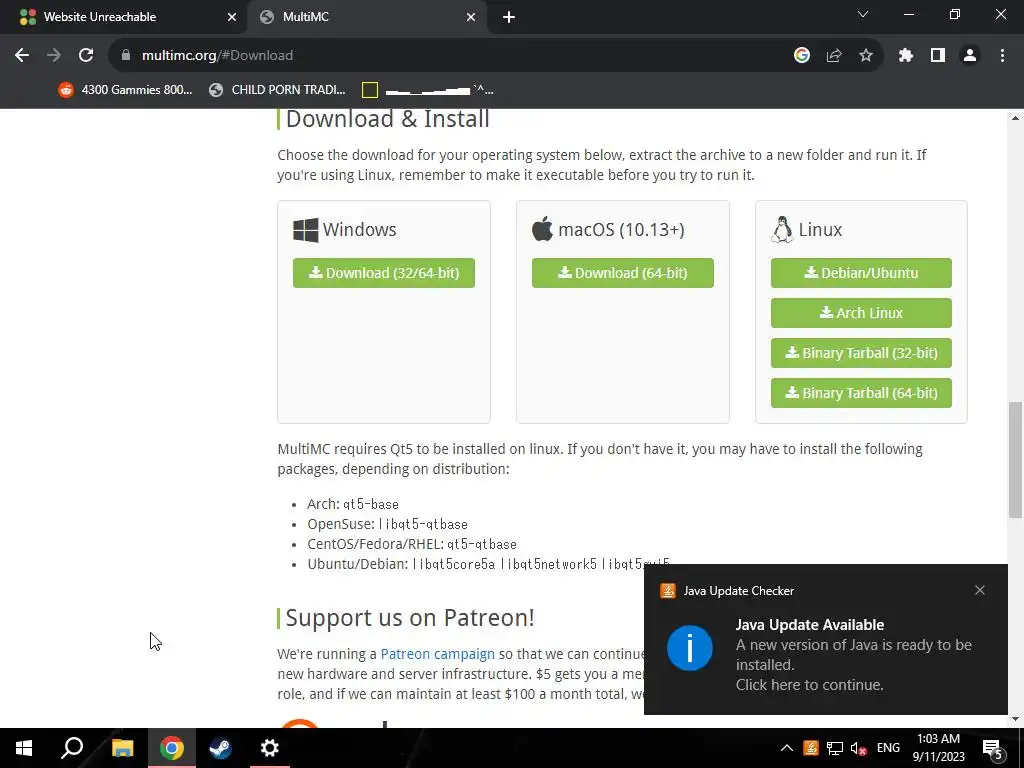The width and height of the screenshot is (1024, 768).
Task: Go back to the previous page
Action: tap(22, 56)
